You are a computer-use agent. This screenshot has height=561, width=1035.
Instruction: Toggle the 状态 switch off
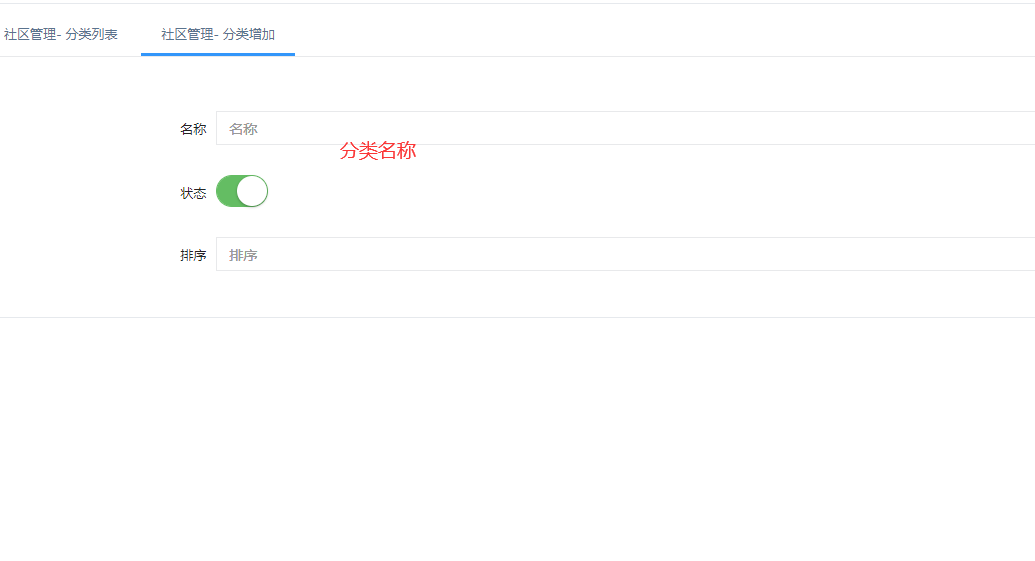click(x=242, y=191)
